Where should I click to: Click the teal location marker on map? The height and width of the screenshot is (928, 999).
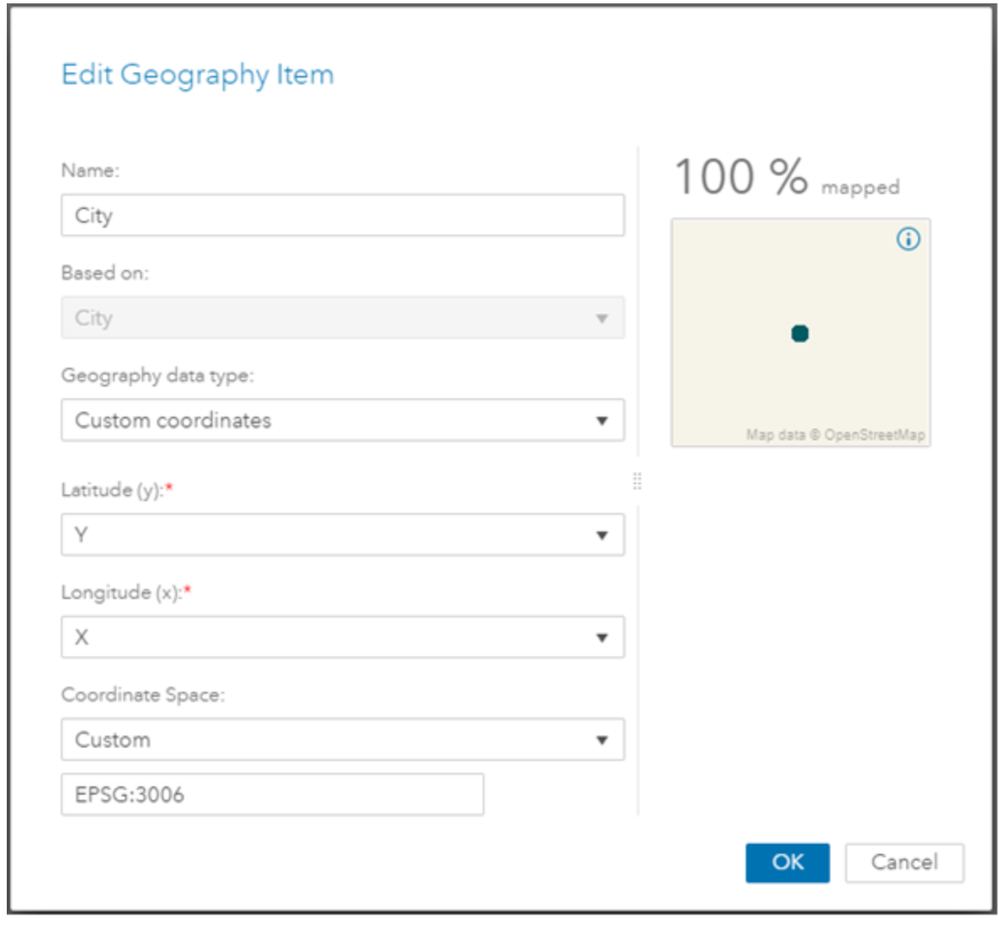799,334
